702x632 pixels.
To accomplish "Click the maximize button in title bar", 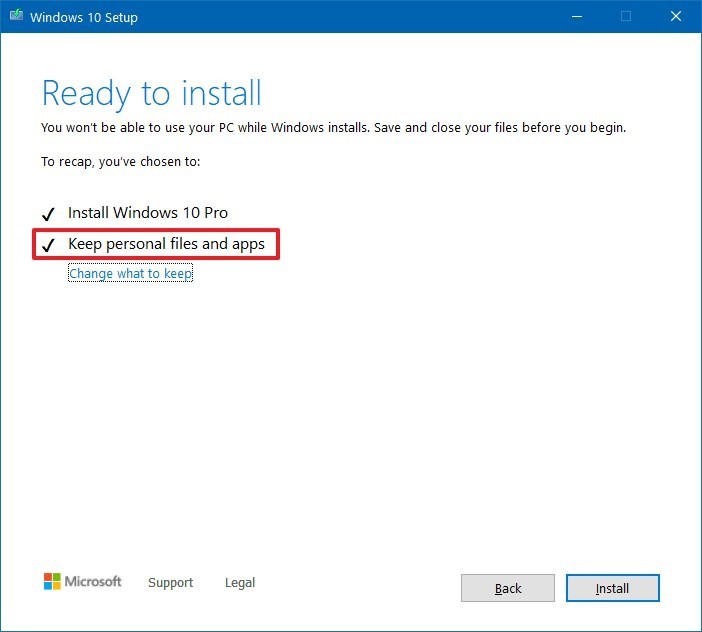I will click(x=626, y=17).
